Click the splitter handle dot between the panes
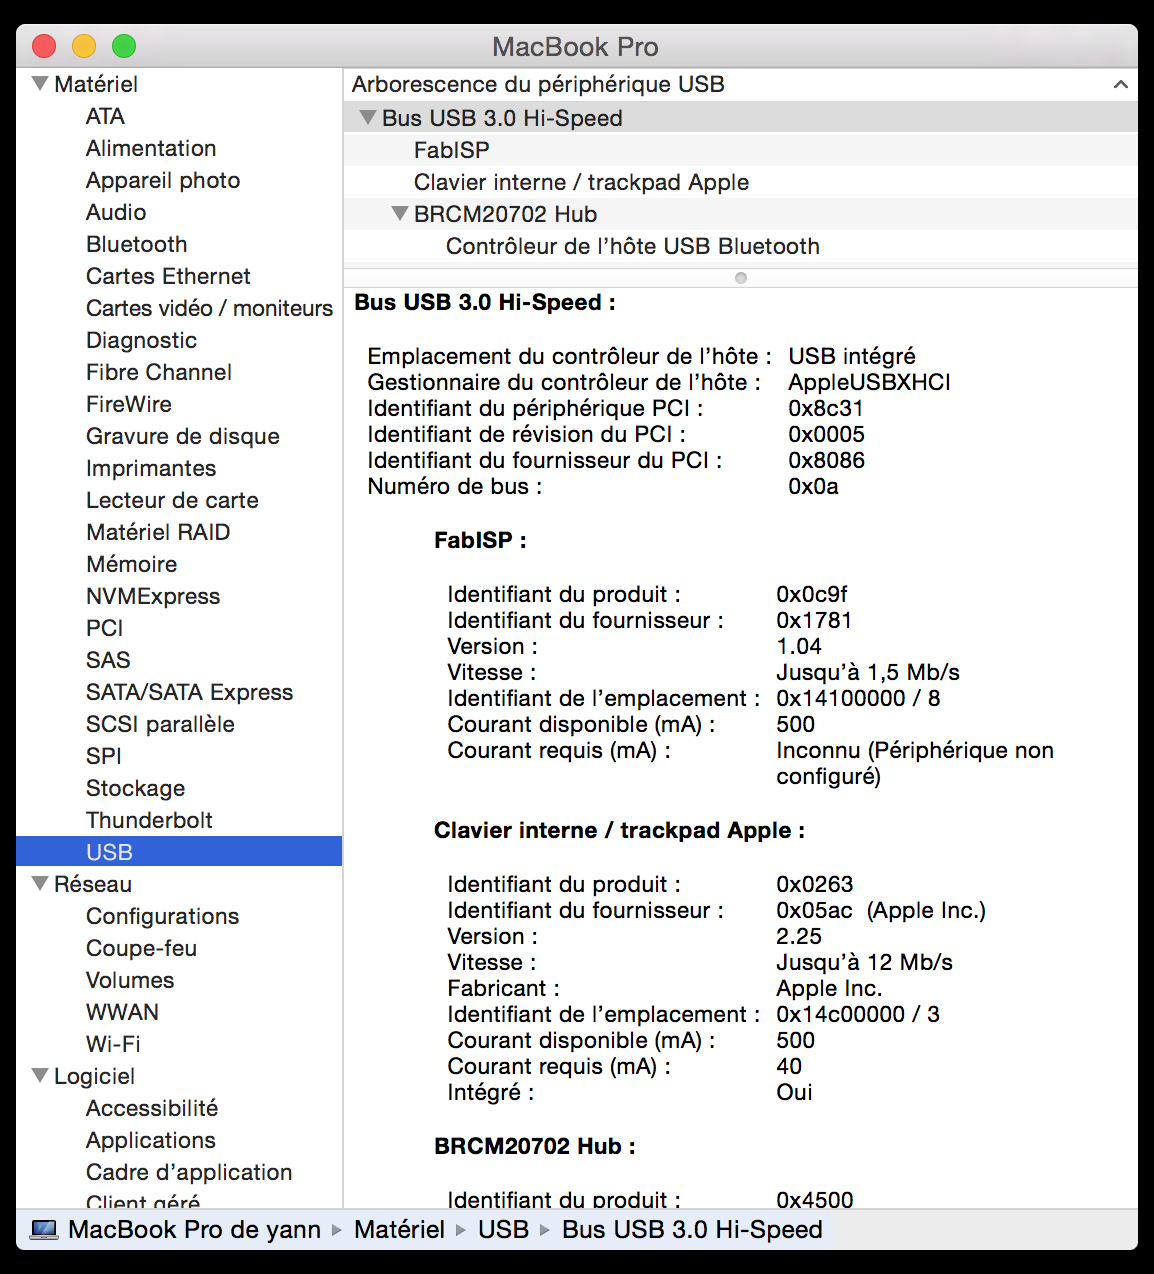1154x1274 pixels. point(741,278)
